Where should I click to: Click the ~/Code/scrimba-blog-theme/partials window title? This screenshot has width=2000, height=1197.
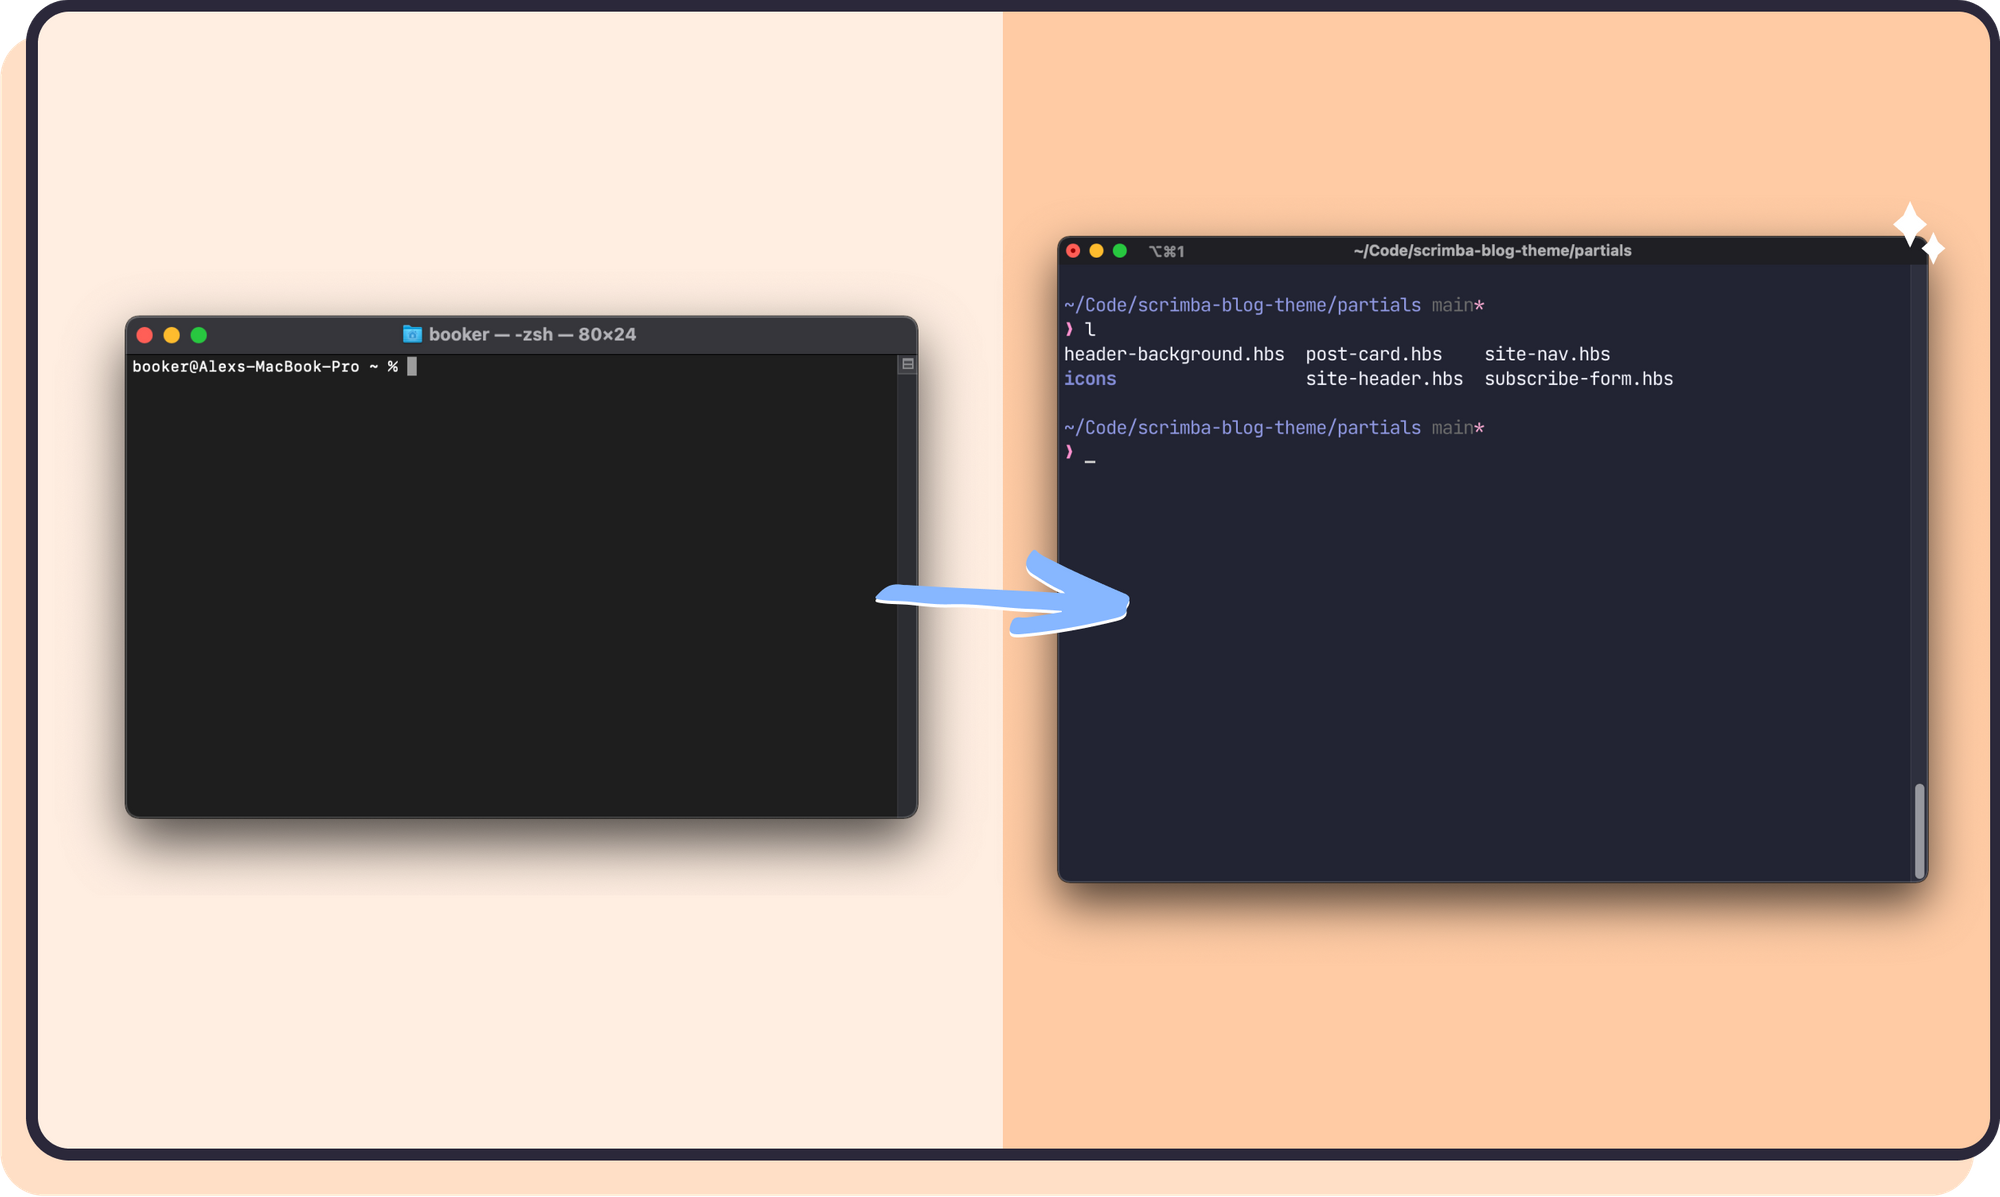coord(1492,251)
